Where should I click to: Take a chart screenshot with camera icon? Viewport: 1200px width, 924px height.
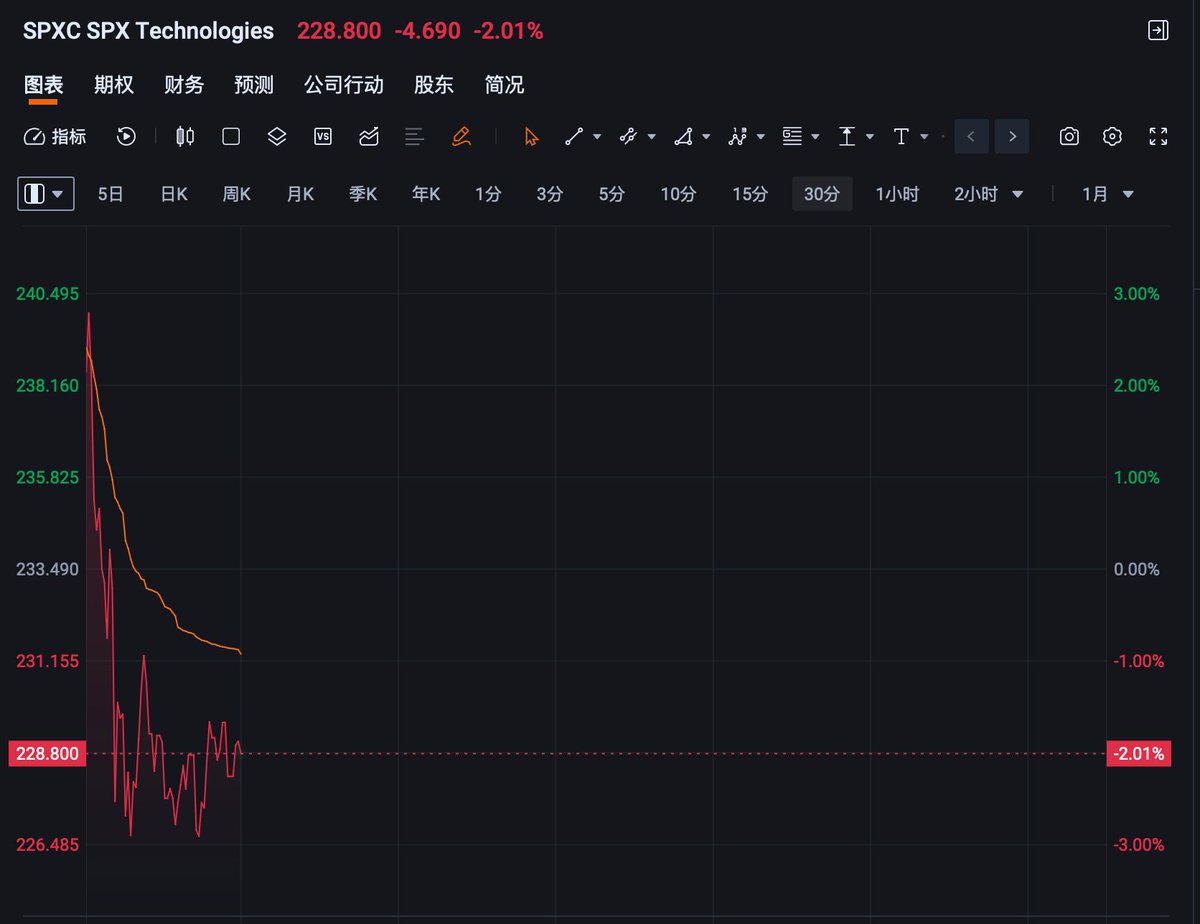click(x=1069, y=137)
